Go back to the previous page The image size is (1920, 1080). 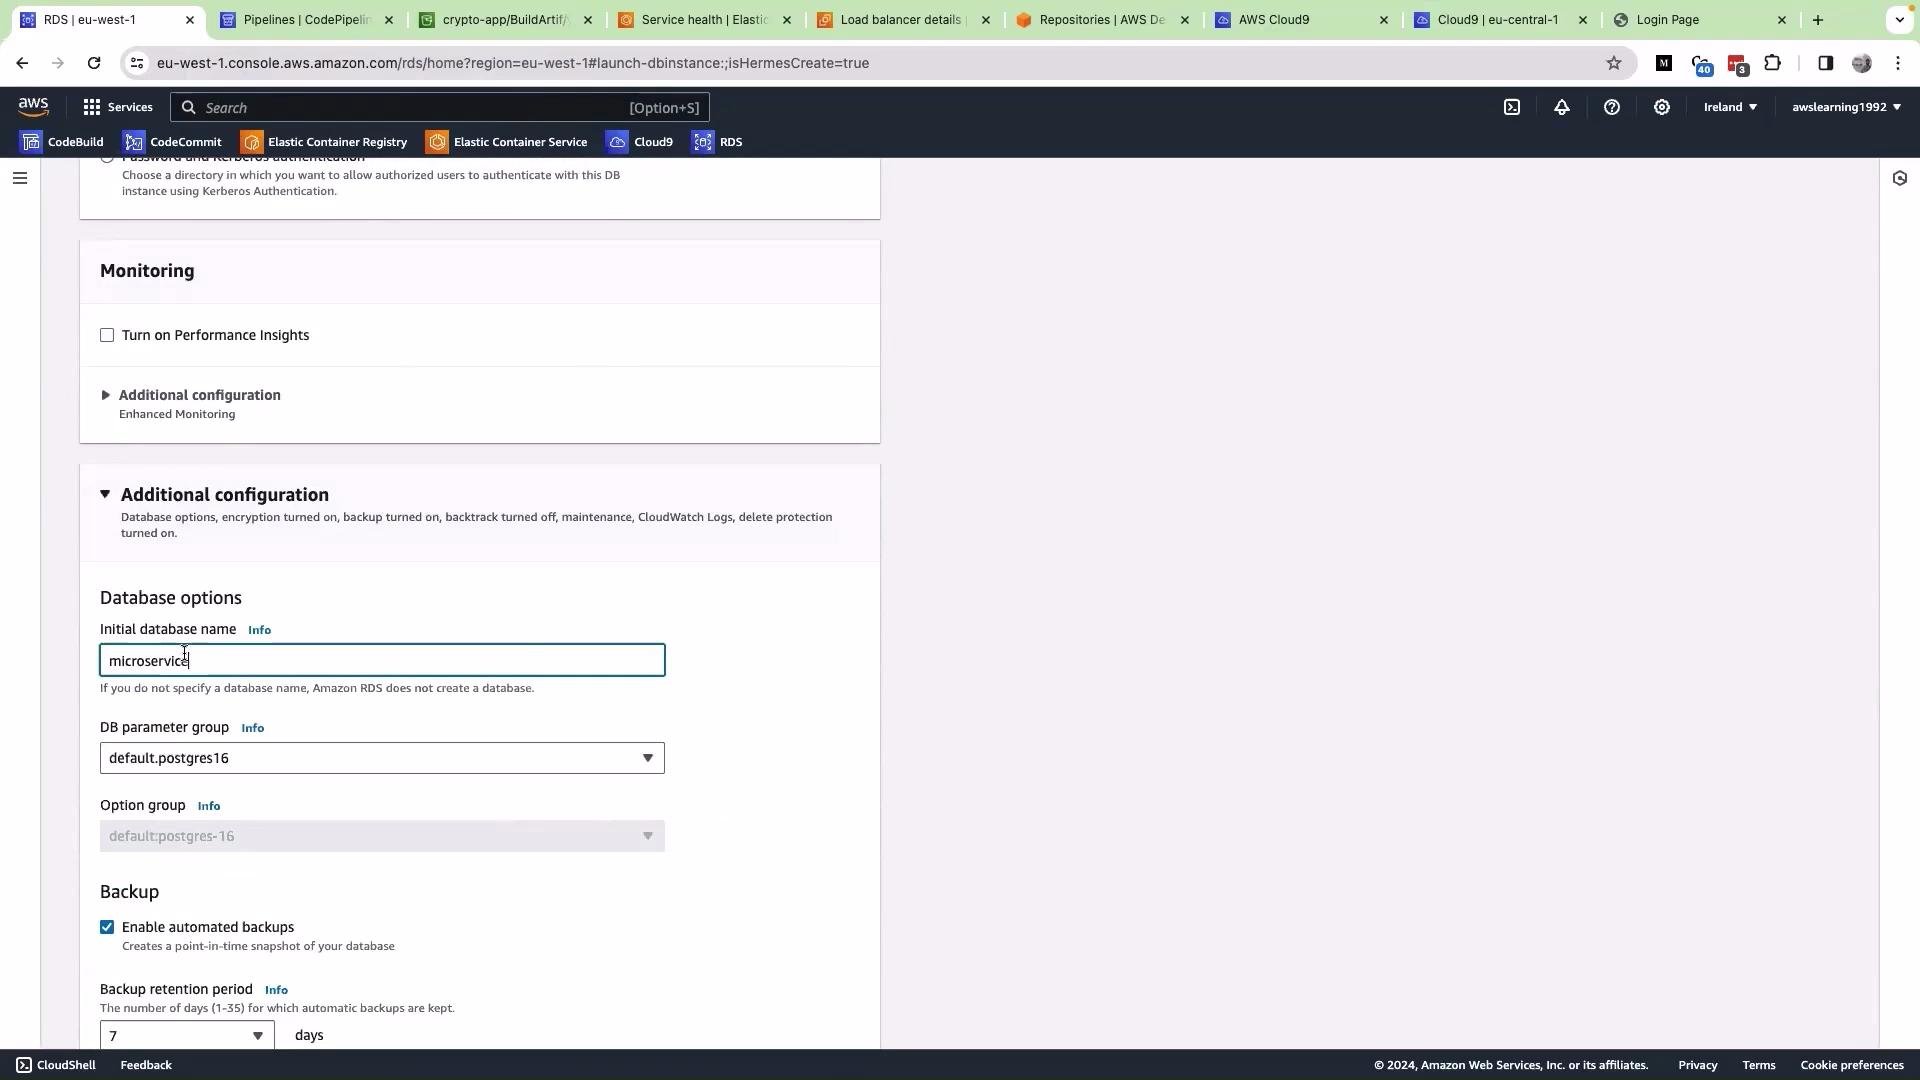point(22,63)
